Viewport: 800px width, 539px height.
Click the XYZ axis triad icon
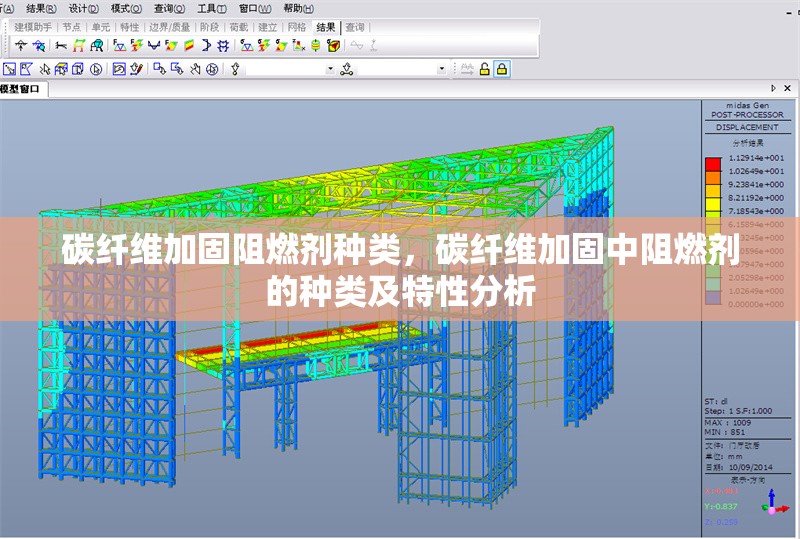click(x=774, y=503)
